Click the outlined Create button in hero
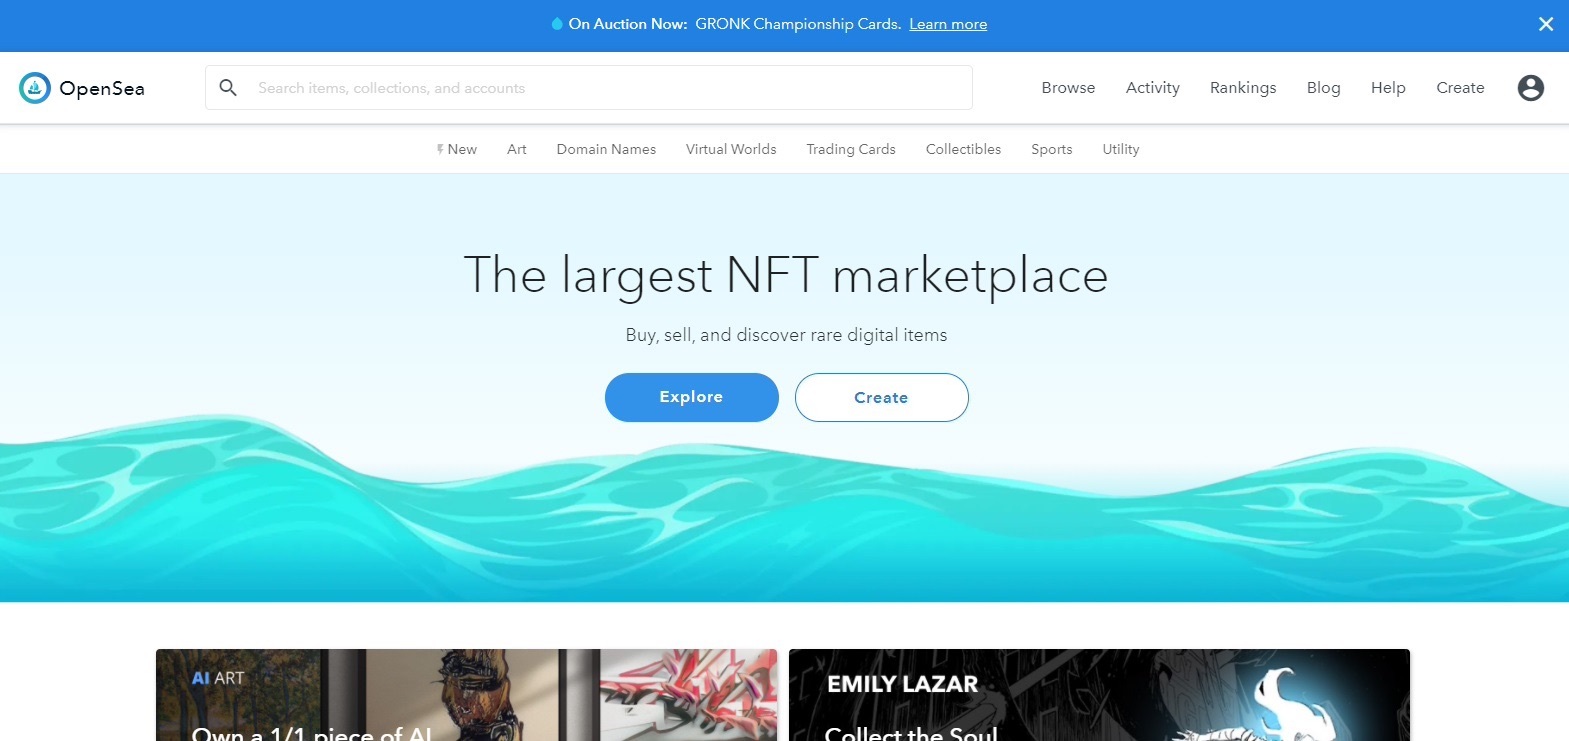 pyautogui.click(x=882, y=397)
